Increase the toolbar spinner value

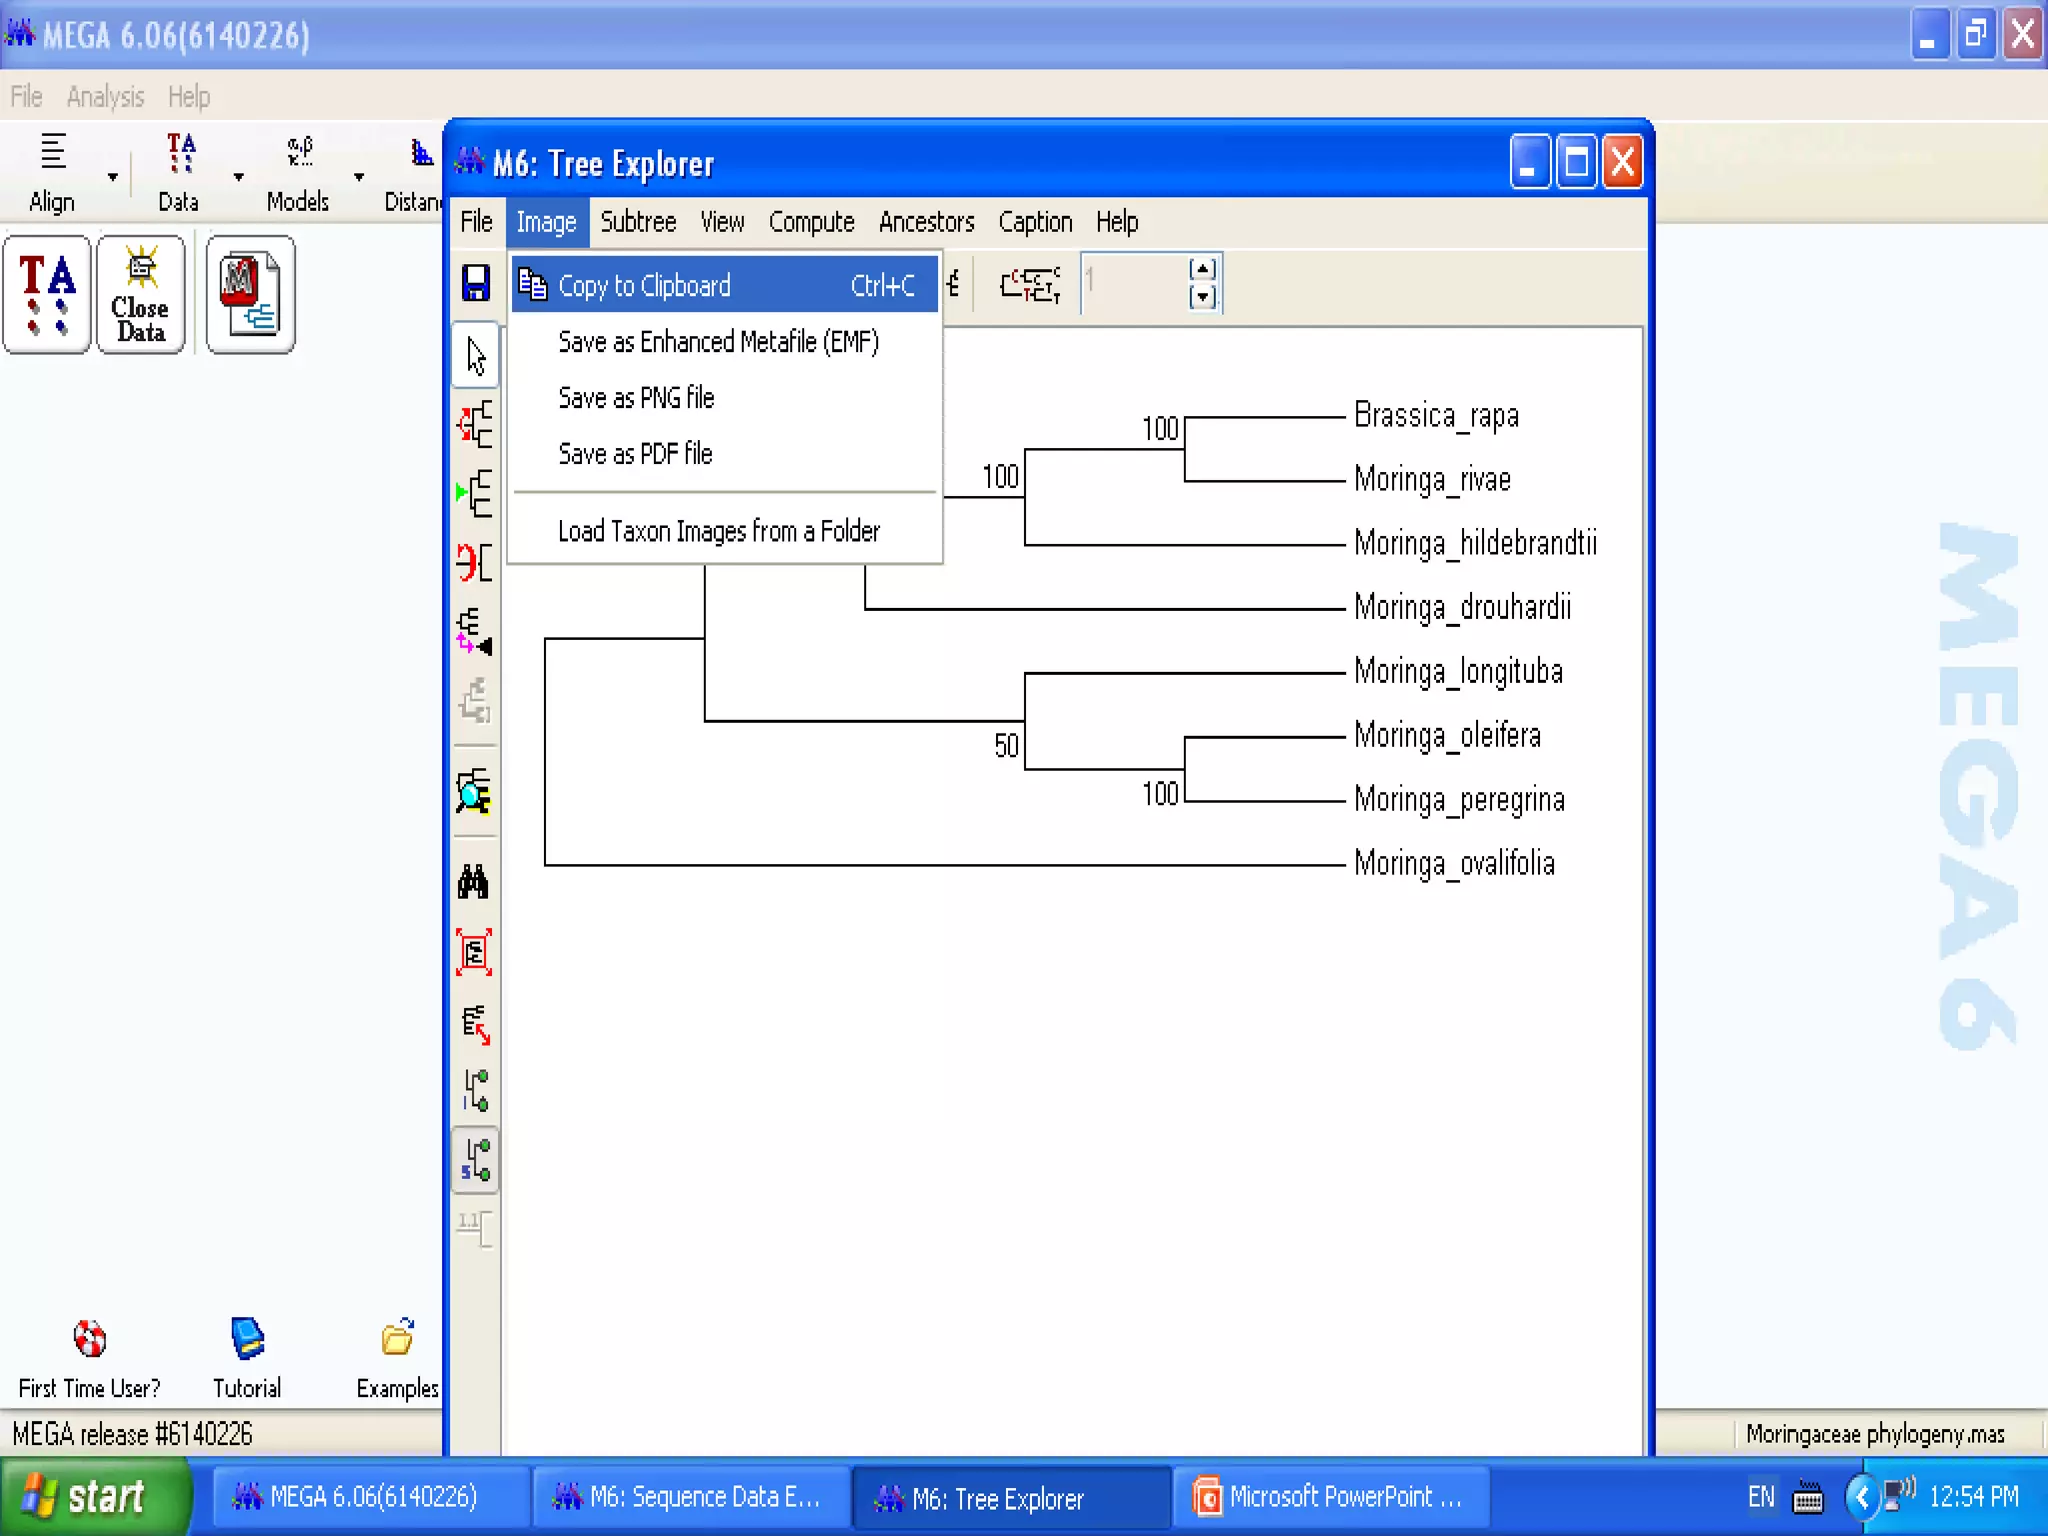[x=1203, y=270]
